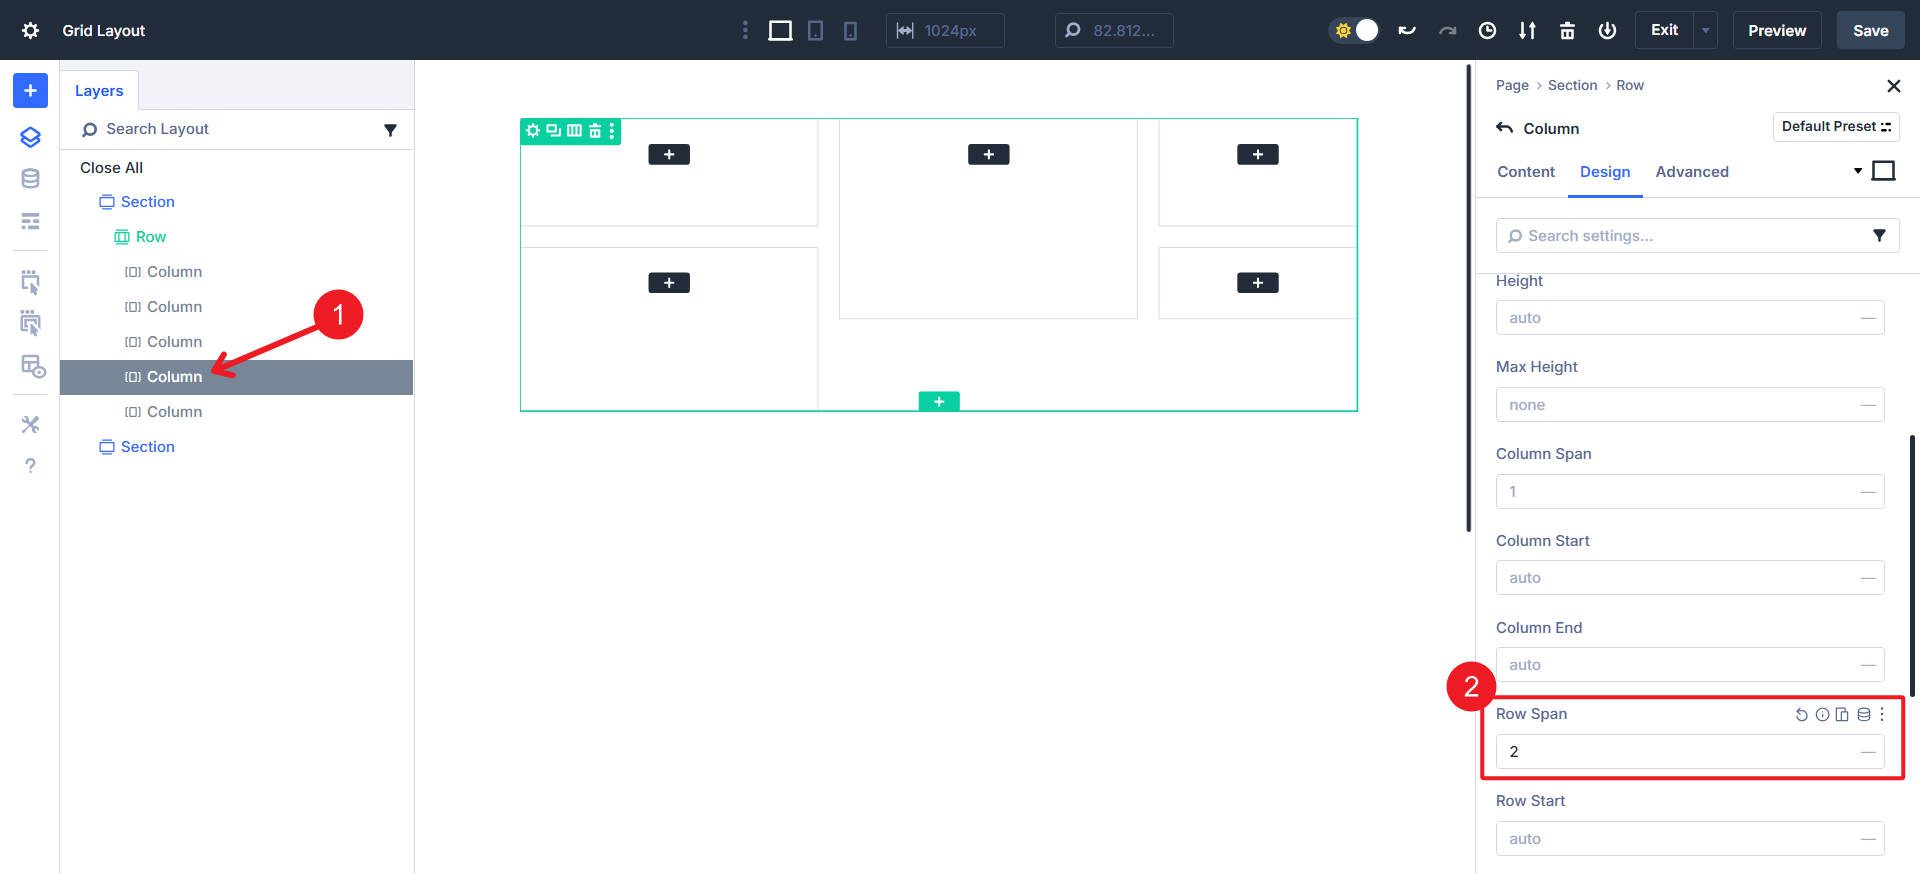
Task: Open the Default Preset dropdown
Action: tap(1835, 127)
